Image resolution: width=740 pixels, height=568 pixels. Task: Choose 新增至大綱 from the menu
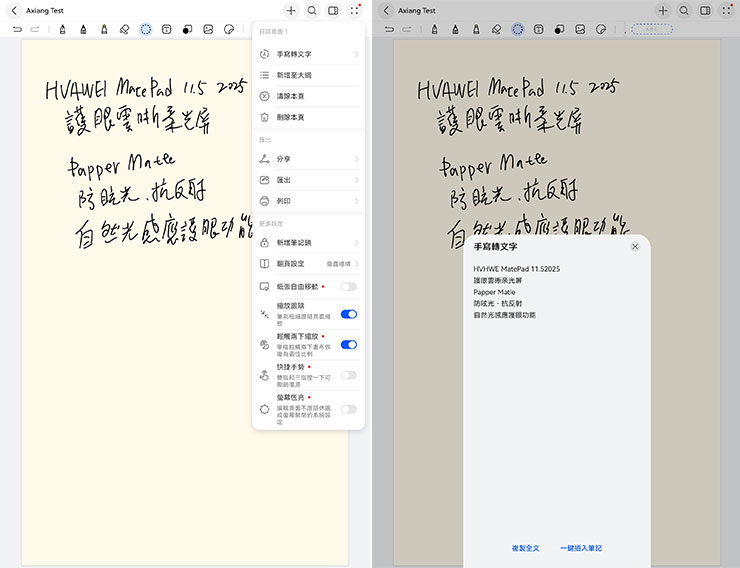click(x=309, y=75)
